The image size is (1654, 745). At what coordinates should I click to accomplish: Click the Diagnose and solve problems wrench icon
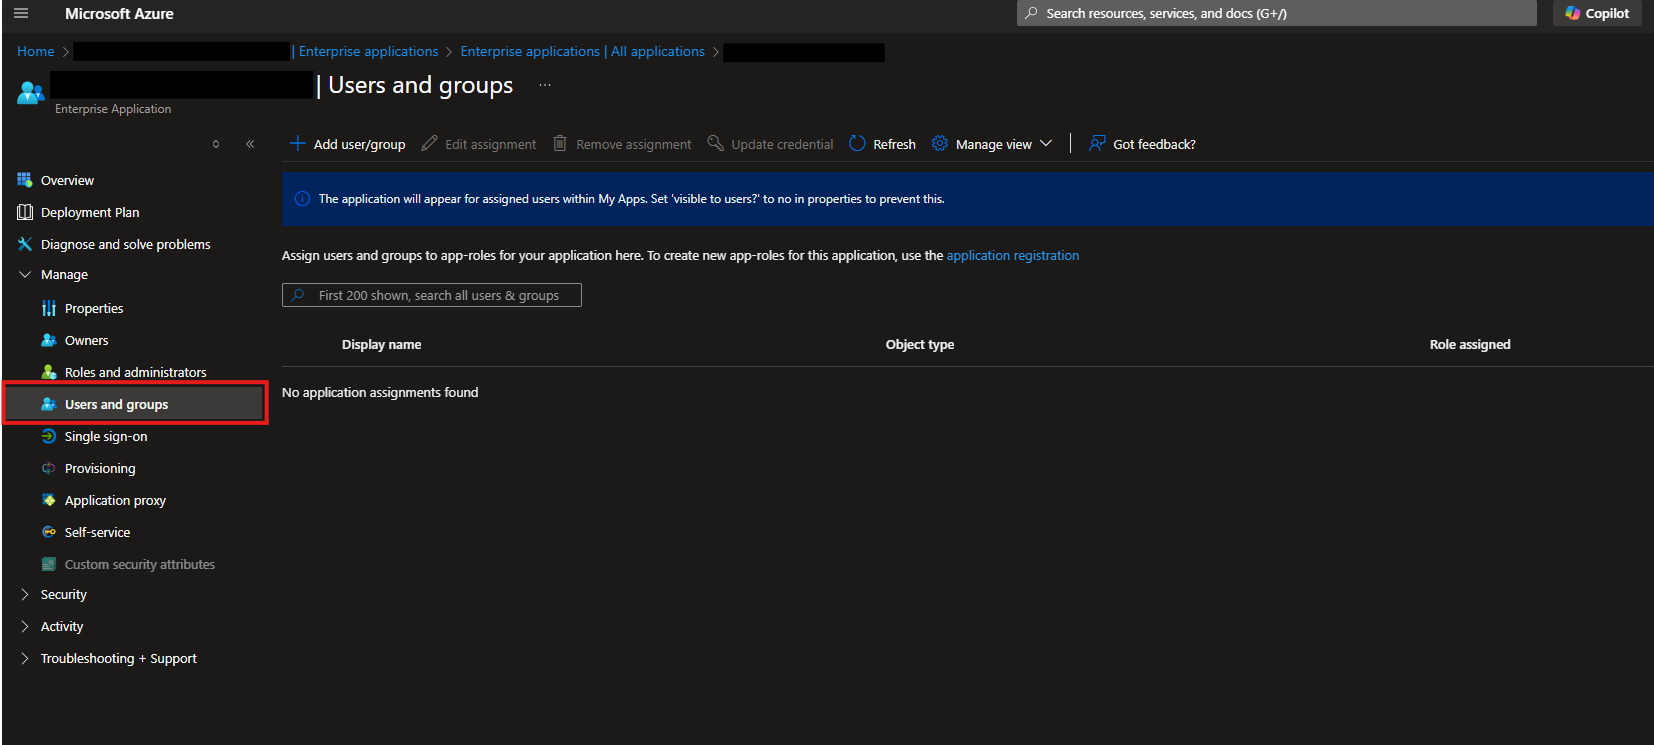[25, 244]
